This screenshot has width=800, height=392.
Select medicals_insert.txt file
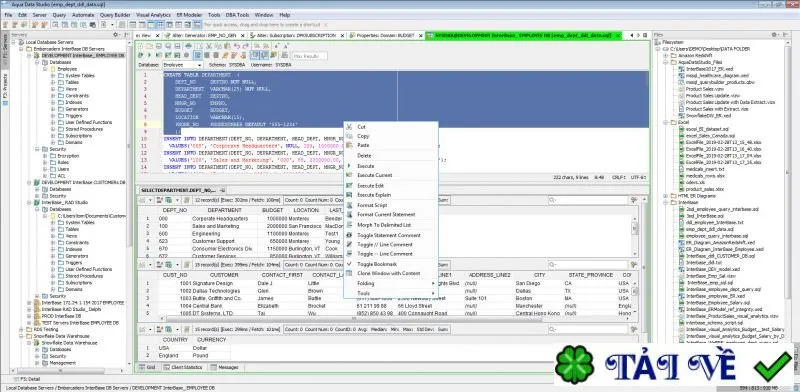pos(702,169)
